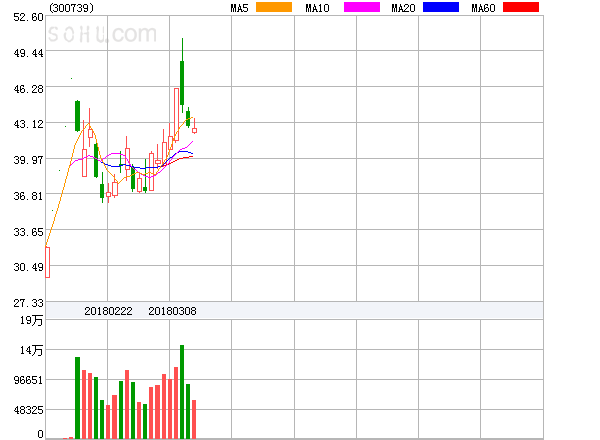
Task: Click the stock code (300739)
Action: click(72, 8)
